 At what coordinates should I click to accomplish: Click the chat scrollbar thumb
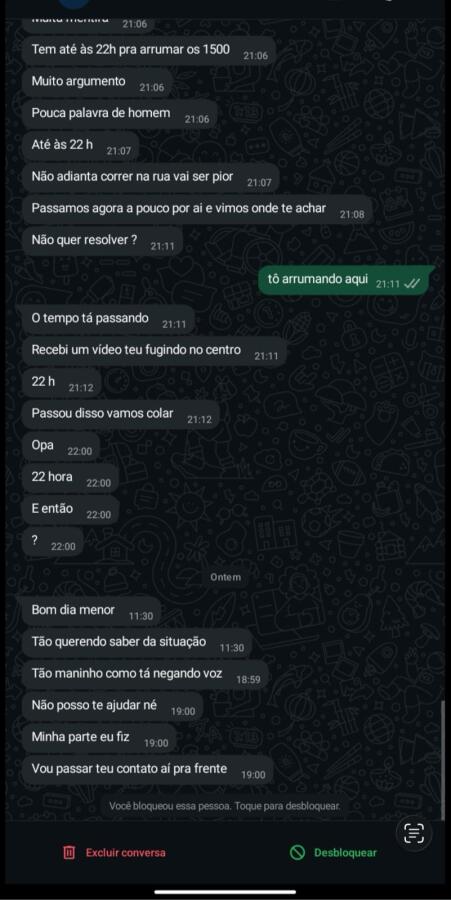442,761
